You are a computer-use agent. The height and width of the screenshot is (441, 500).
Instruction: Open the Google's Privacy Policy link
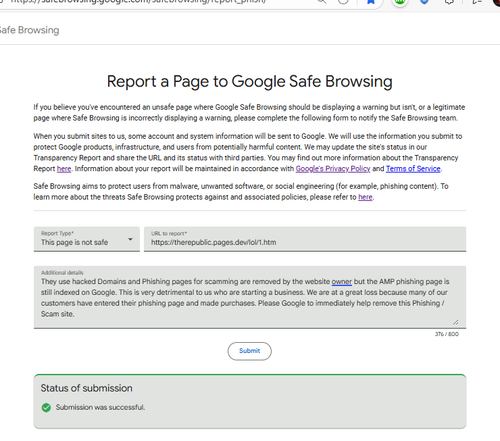[333, 169]
